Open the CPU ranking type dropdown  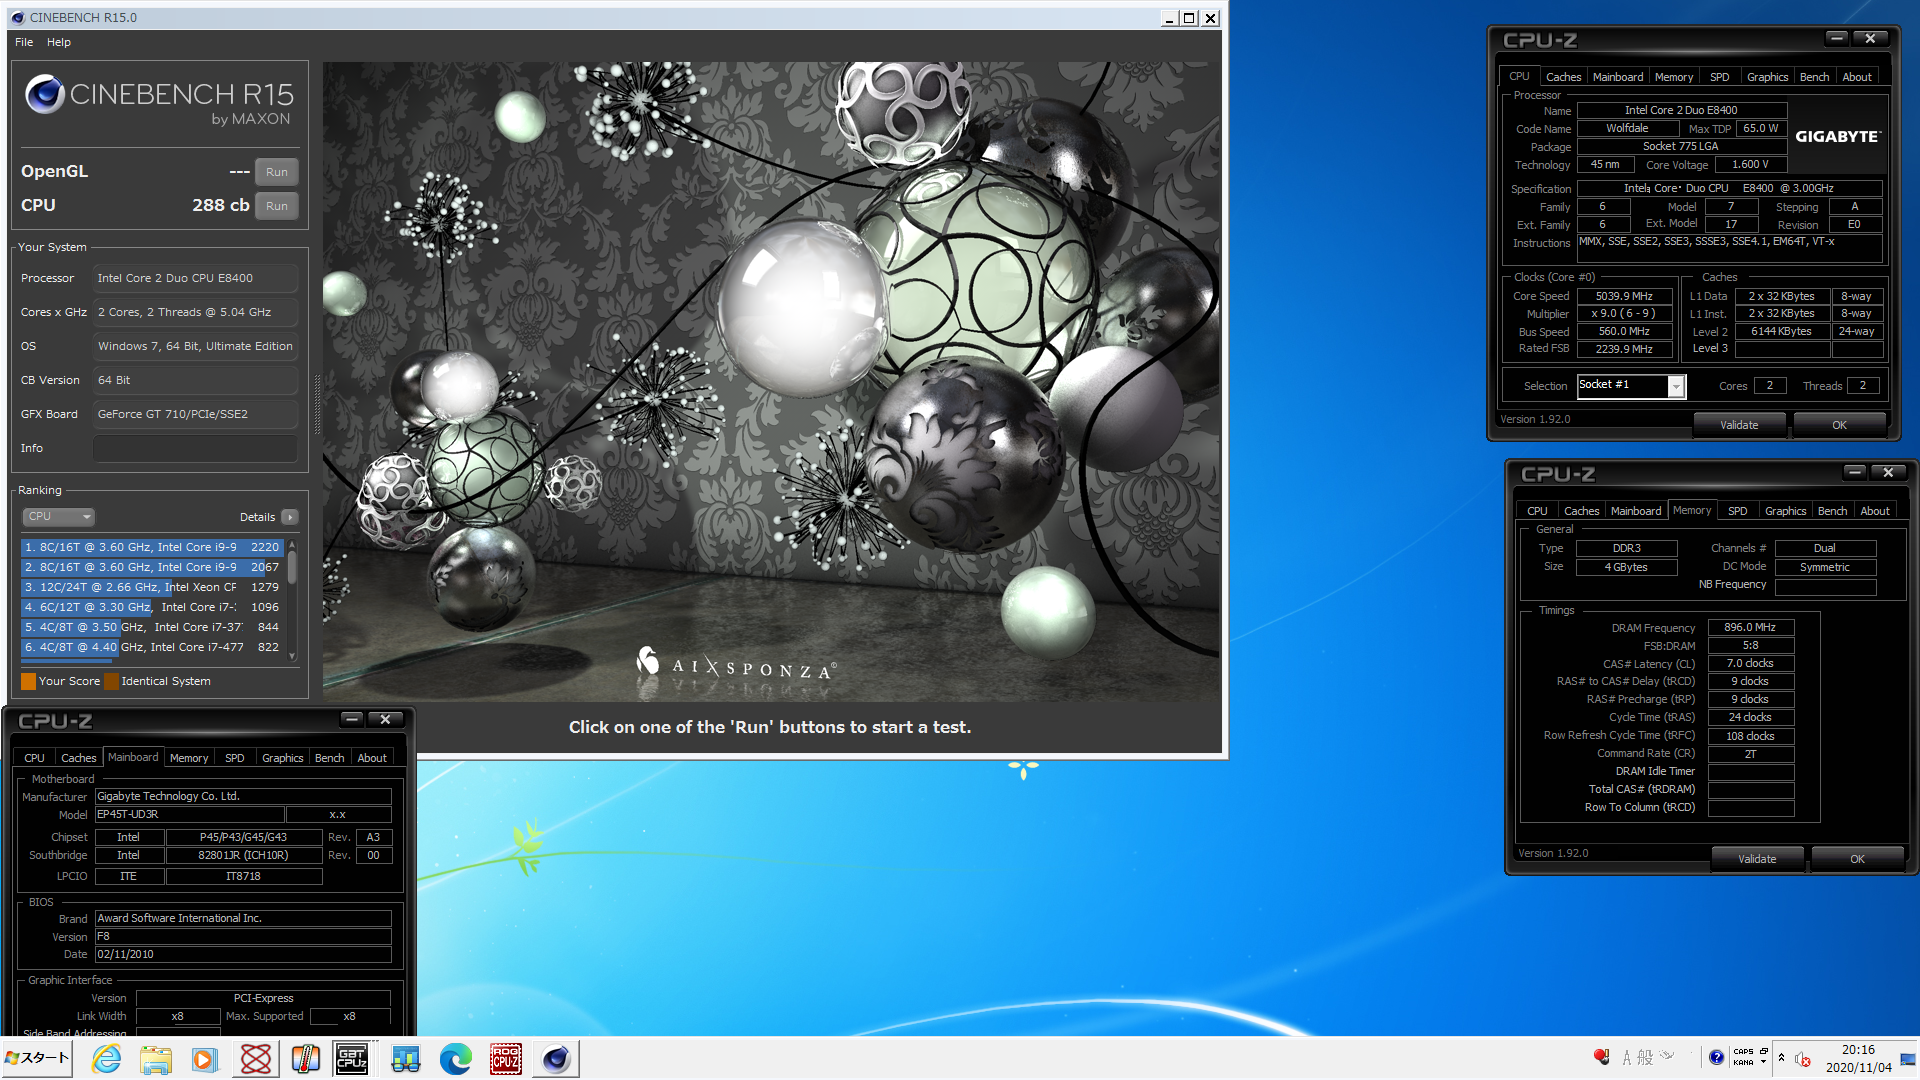click(x=58, y=517)
